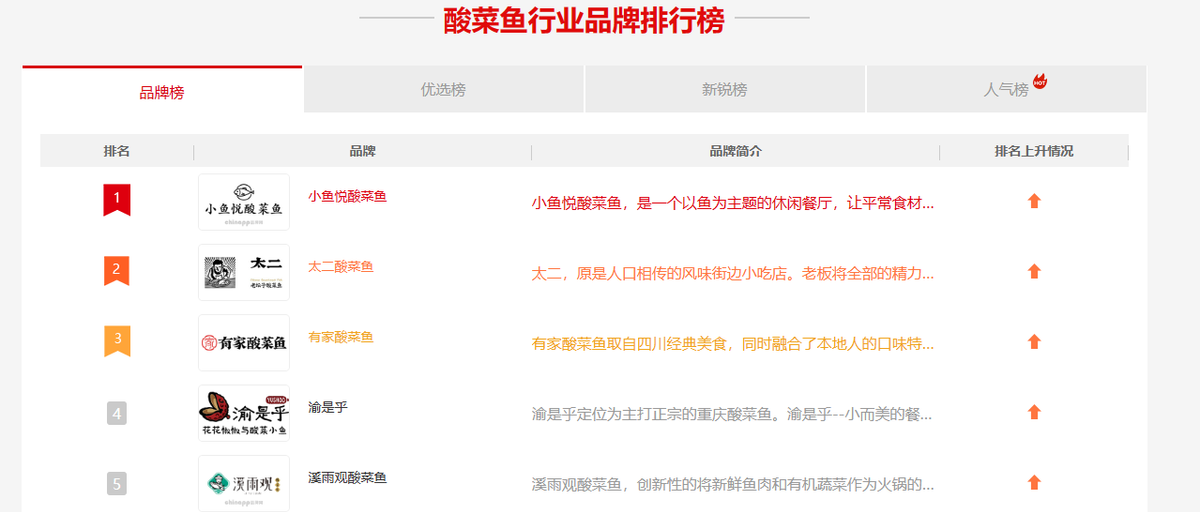The height and width of the screenshot is (512, 1200).
Task: Switch to the 品牌榜 tab
Action: coord(162,90)
